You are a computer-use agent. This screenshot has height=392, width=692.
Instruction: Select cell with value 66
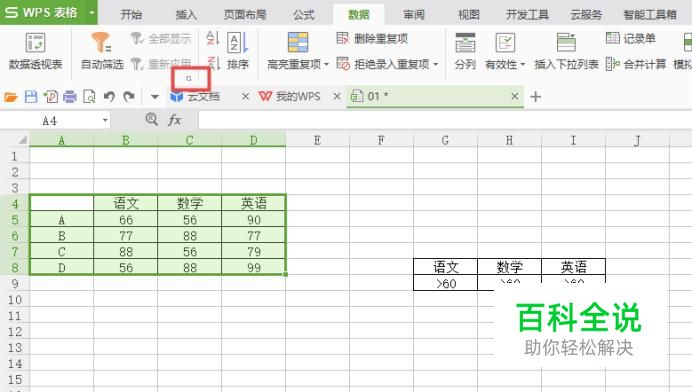(x=125, y=220)
